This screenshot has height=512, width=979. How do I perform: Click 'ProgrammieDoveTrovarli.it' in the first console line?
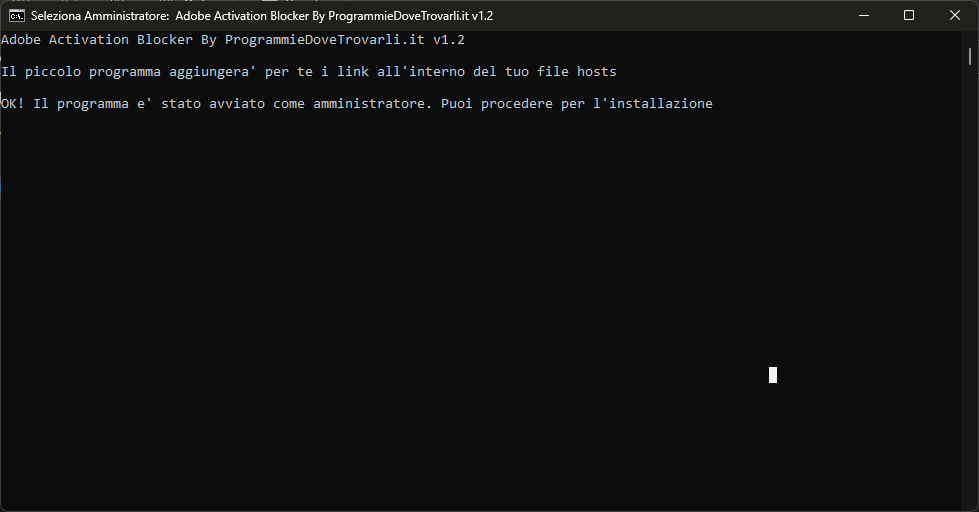(325, 39)
